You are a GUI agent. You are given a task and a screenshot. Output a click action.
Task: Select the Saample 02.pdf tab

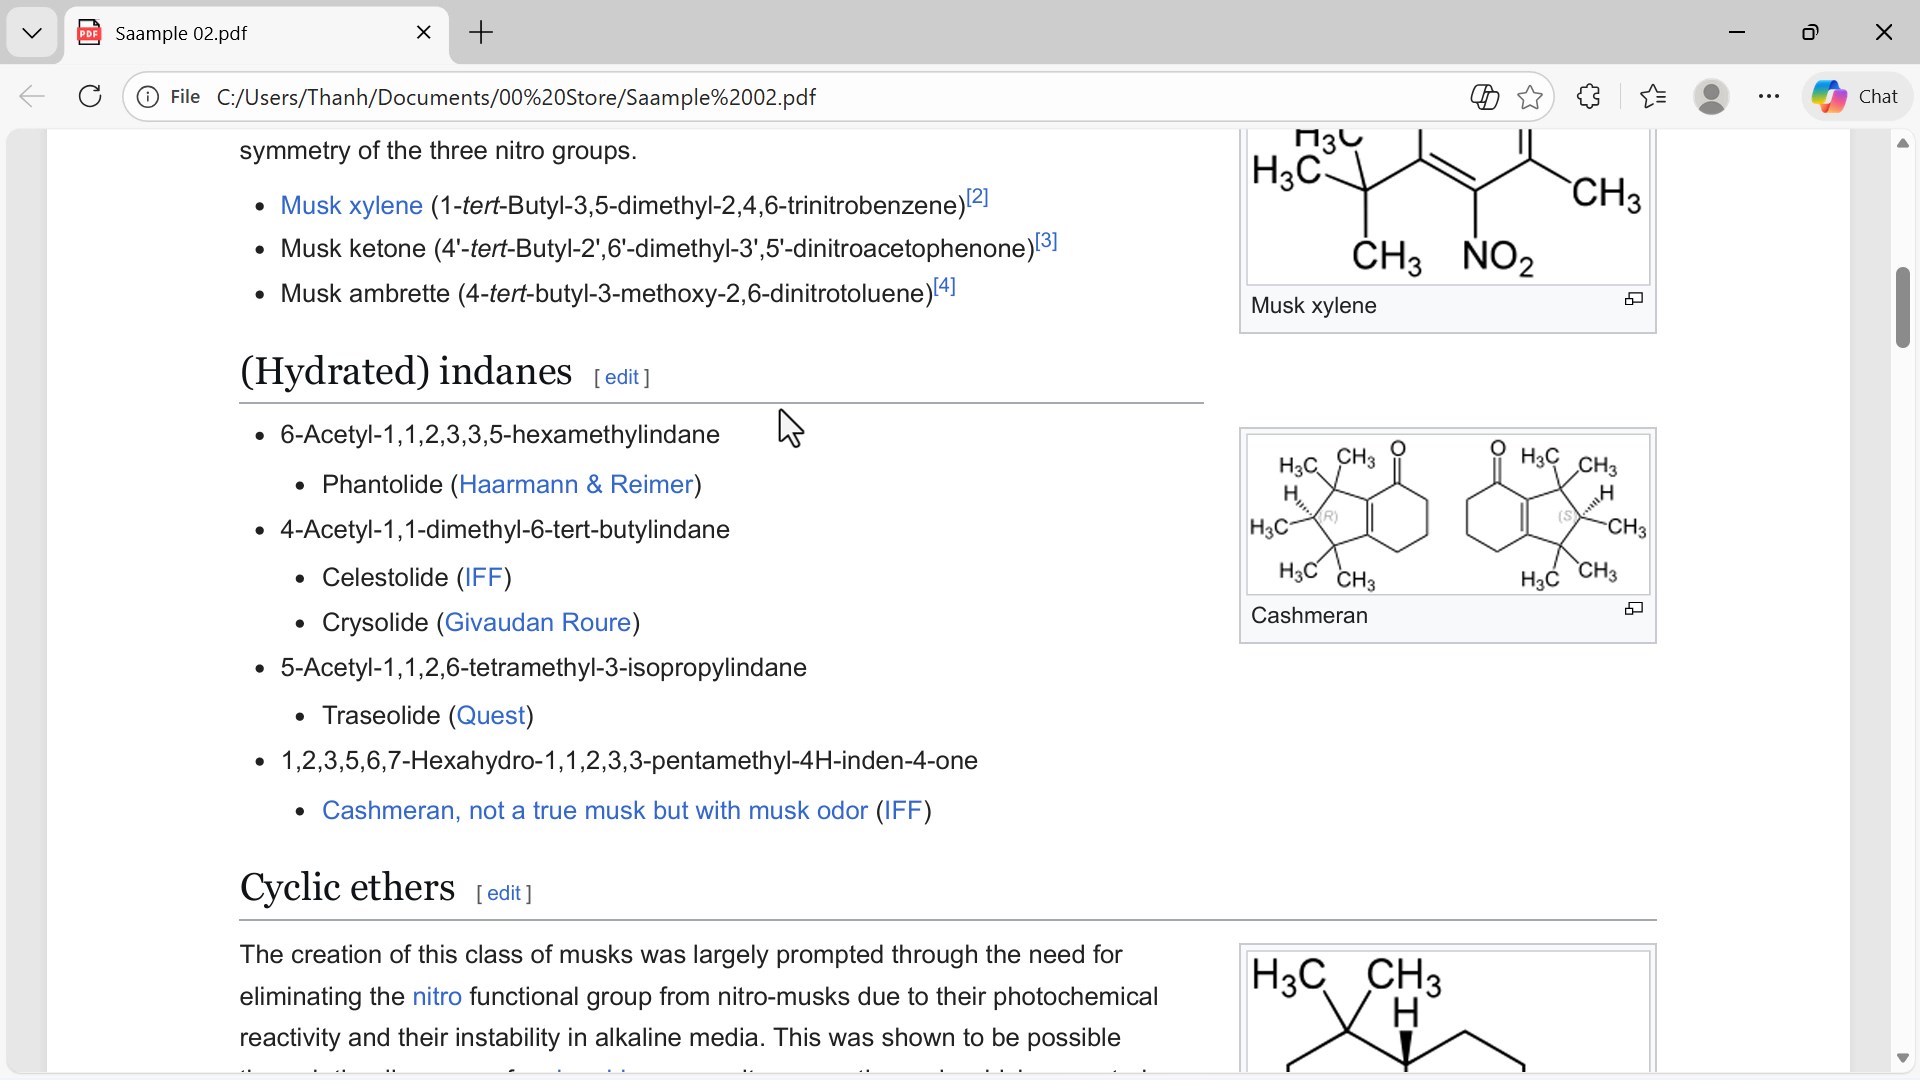click(x=240, y=33)
